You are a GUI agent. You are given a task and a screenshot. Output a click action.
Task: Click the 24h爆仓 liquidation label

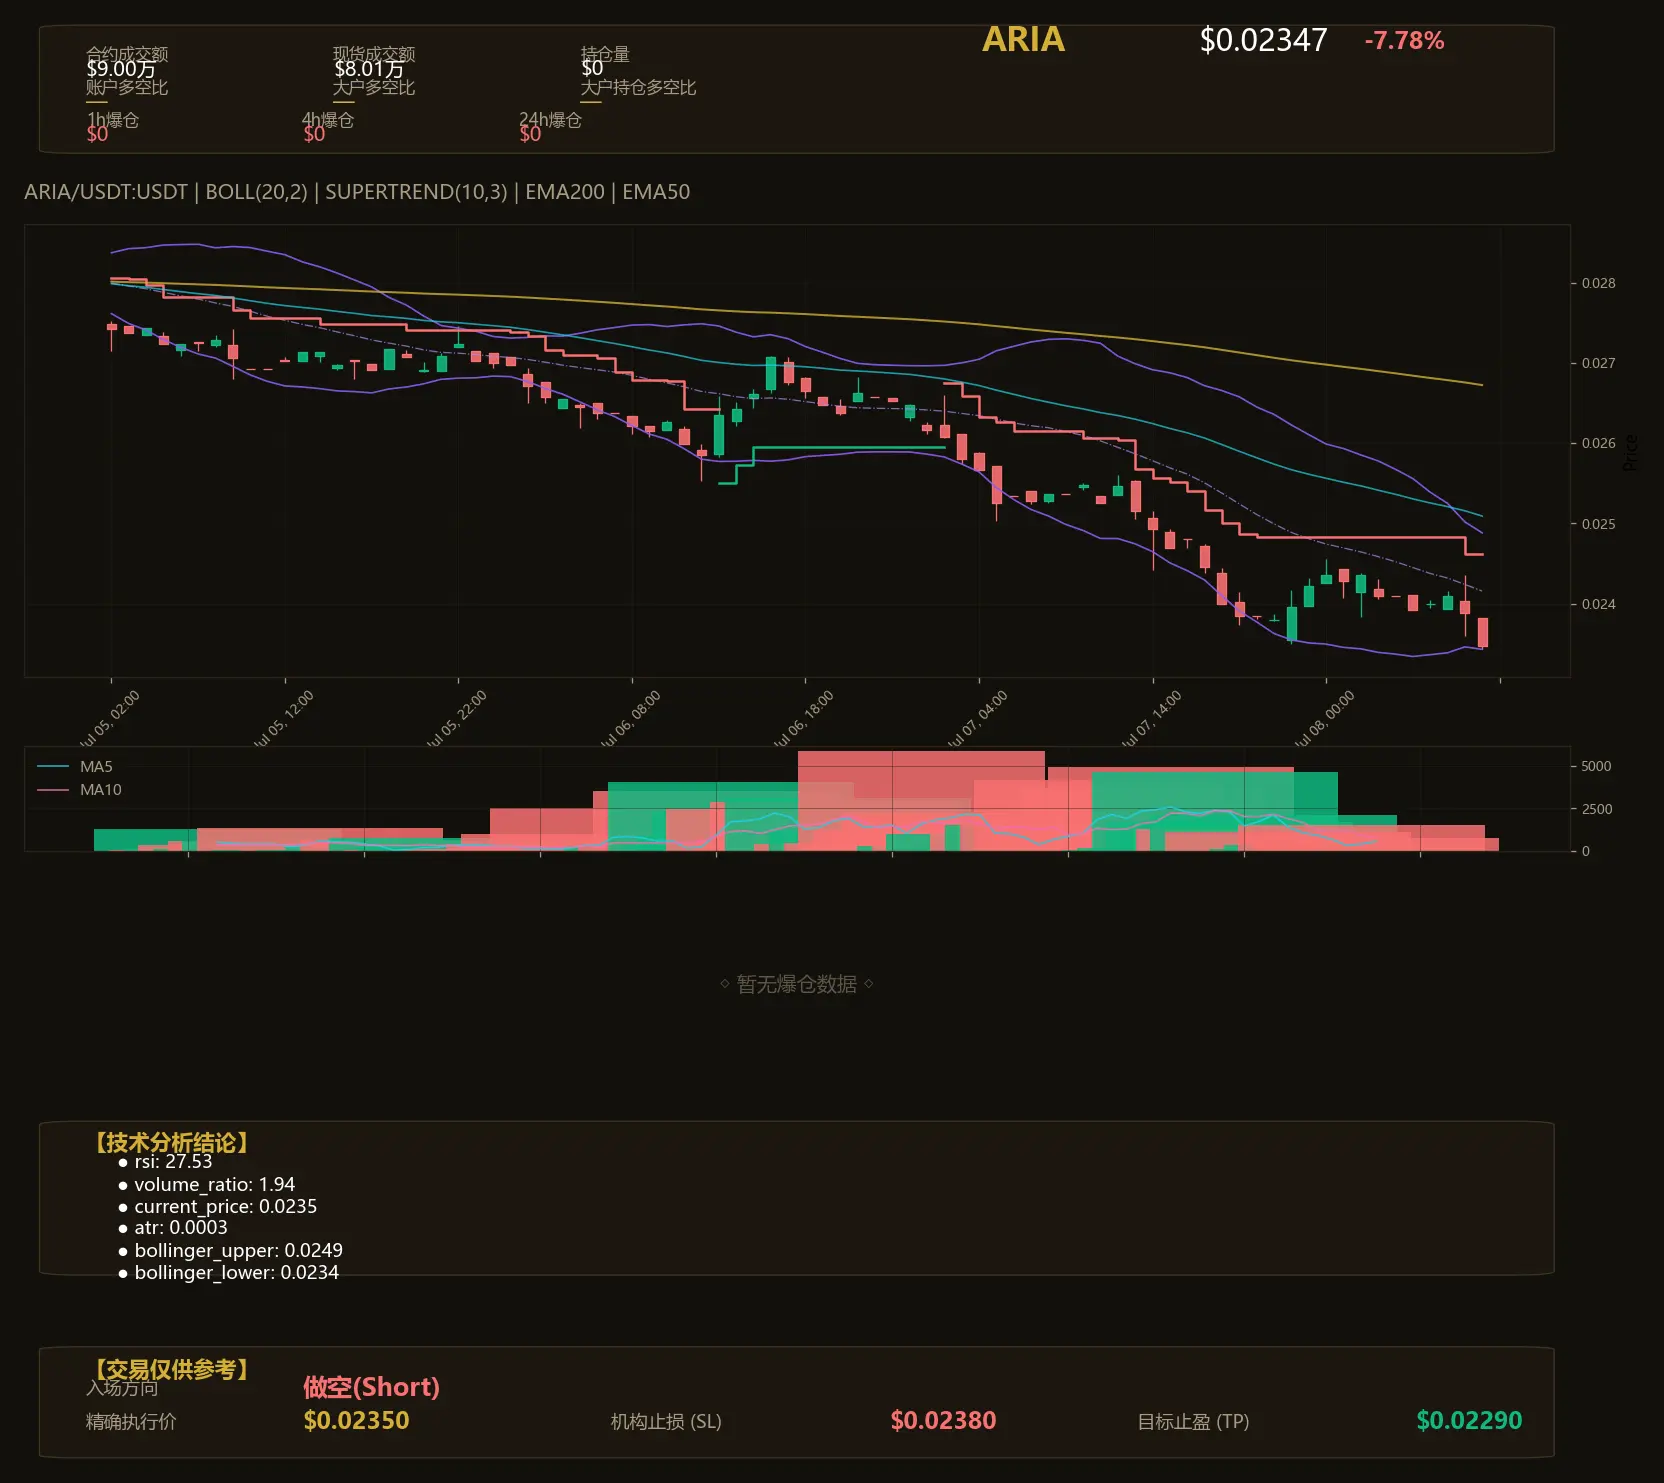[x=550, y=120]
